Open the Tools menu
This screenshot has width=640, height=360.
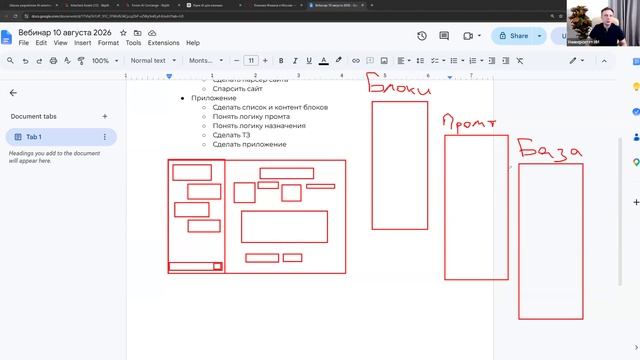tap(133, 43)
